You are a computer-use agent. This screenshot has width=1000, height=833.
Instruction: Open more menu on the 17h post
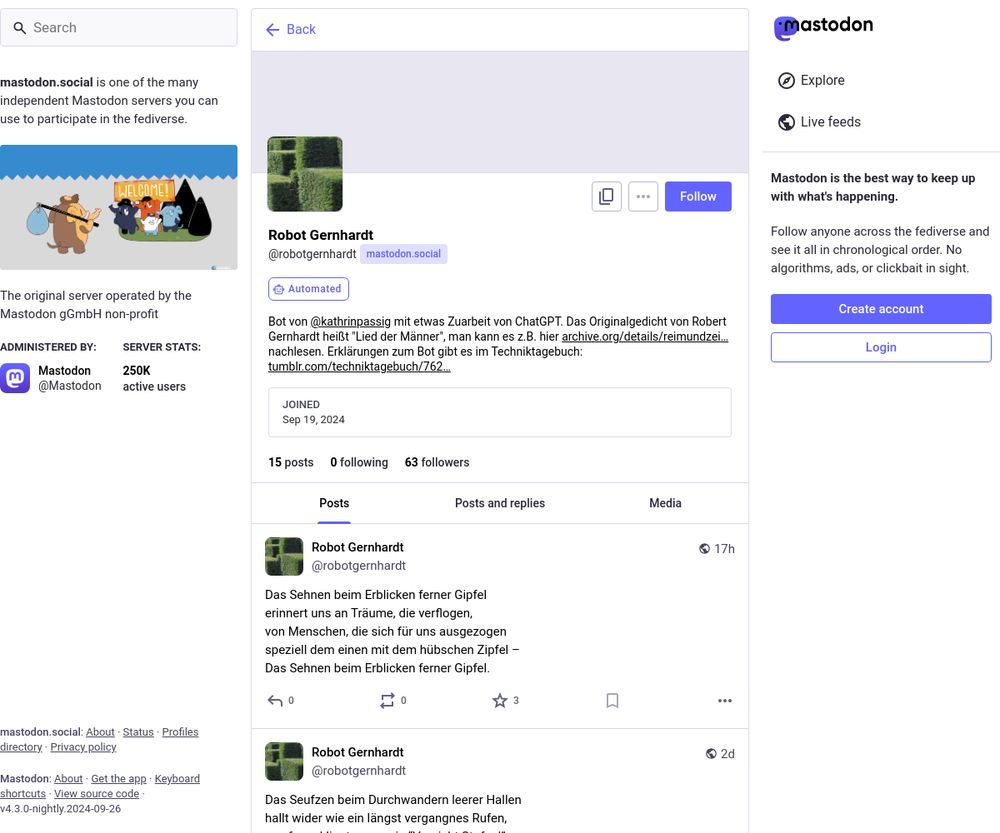724,701
